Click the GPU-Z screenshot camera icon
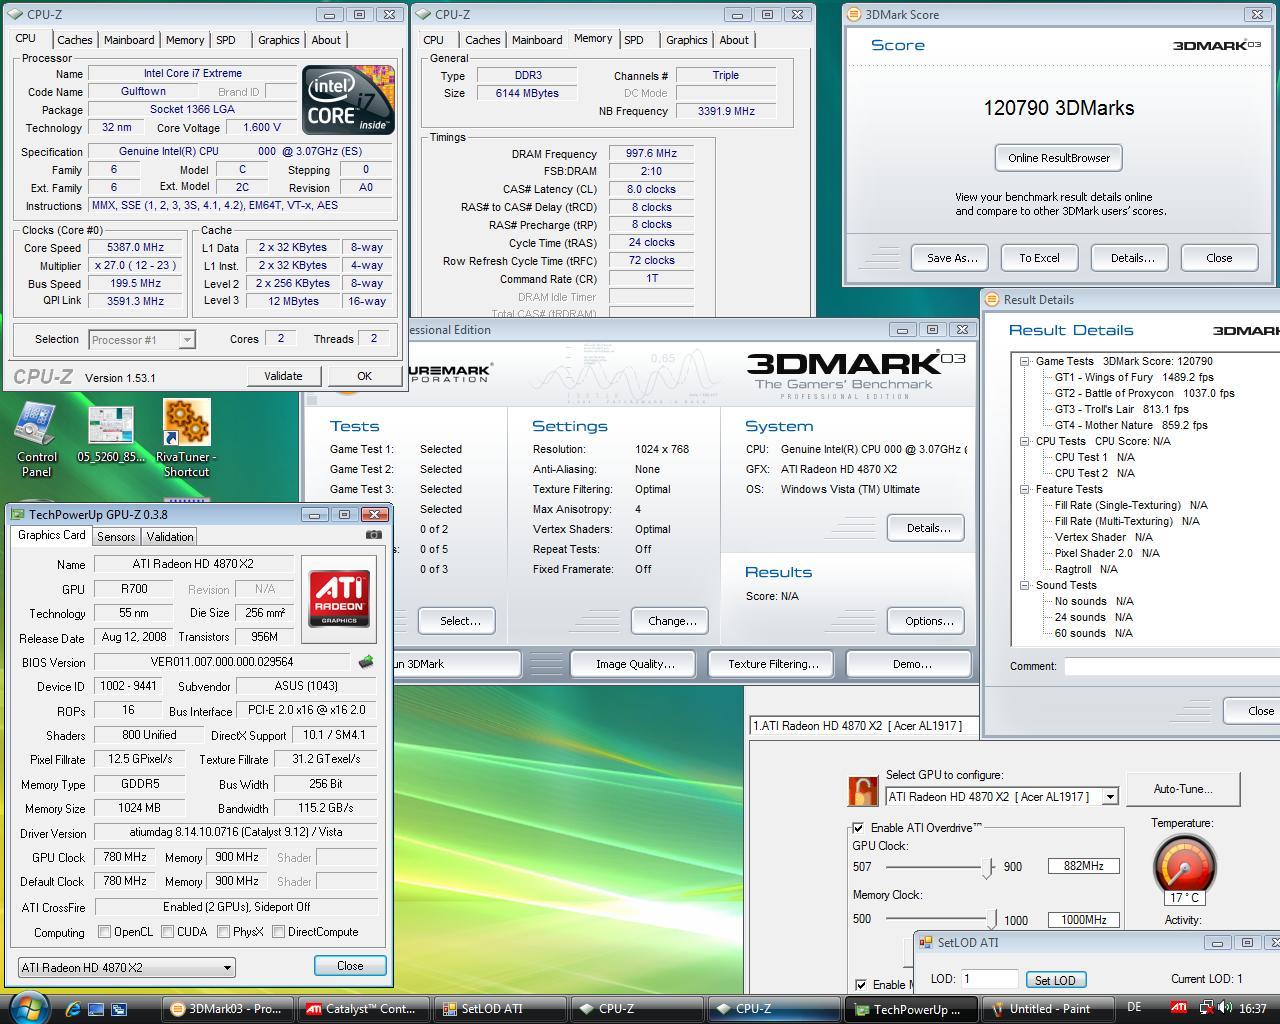 (x=373, y=535)
